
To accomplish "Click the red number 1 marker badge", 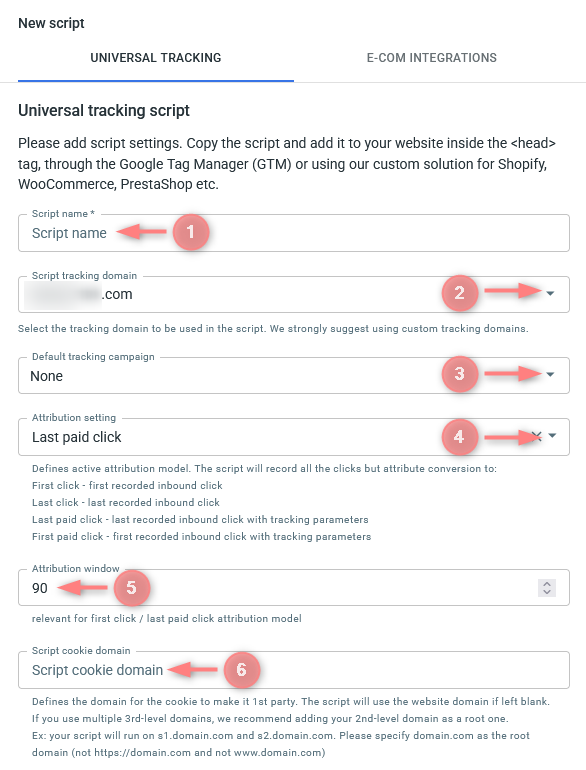I will tap(191, 232).
